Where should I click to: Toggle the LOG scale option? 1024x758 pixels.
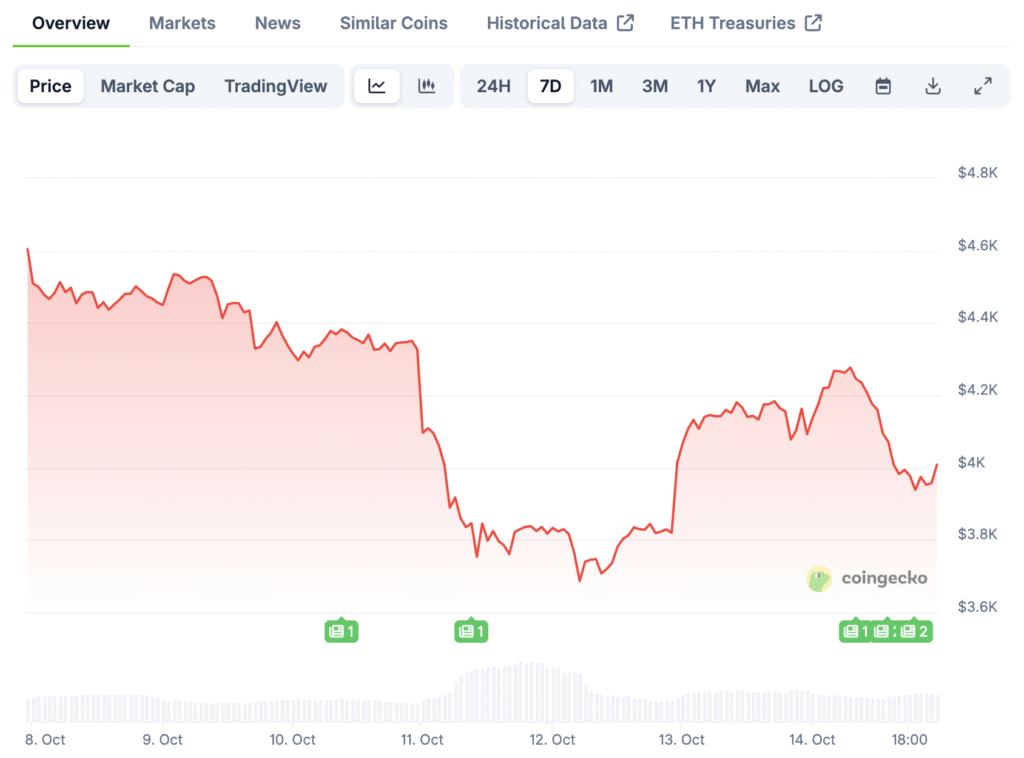pos(826,86)
